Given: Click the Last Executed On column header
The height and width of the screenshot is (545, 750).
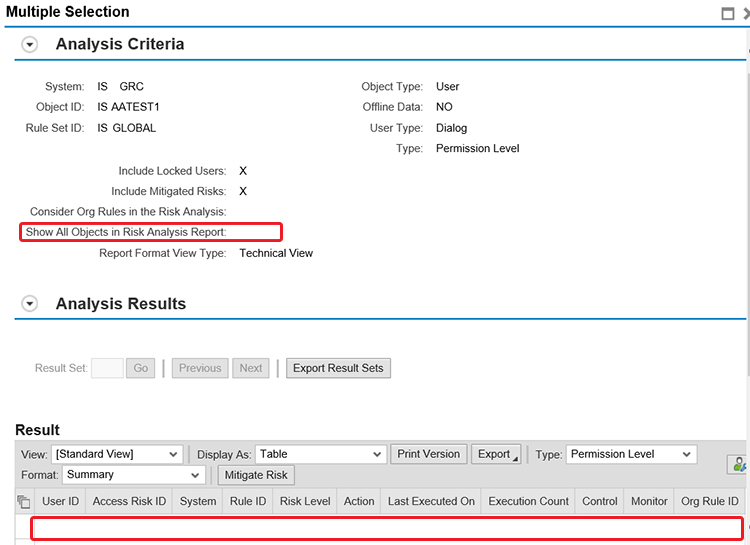Looking at the screenshot, I should pos(431,502).
